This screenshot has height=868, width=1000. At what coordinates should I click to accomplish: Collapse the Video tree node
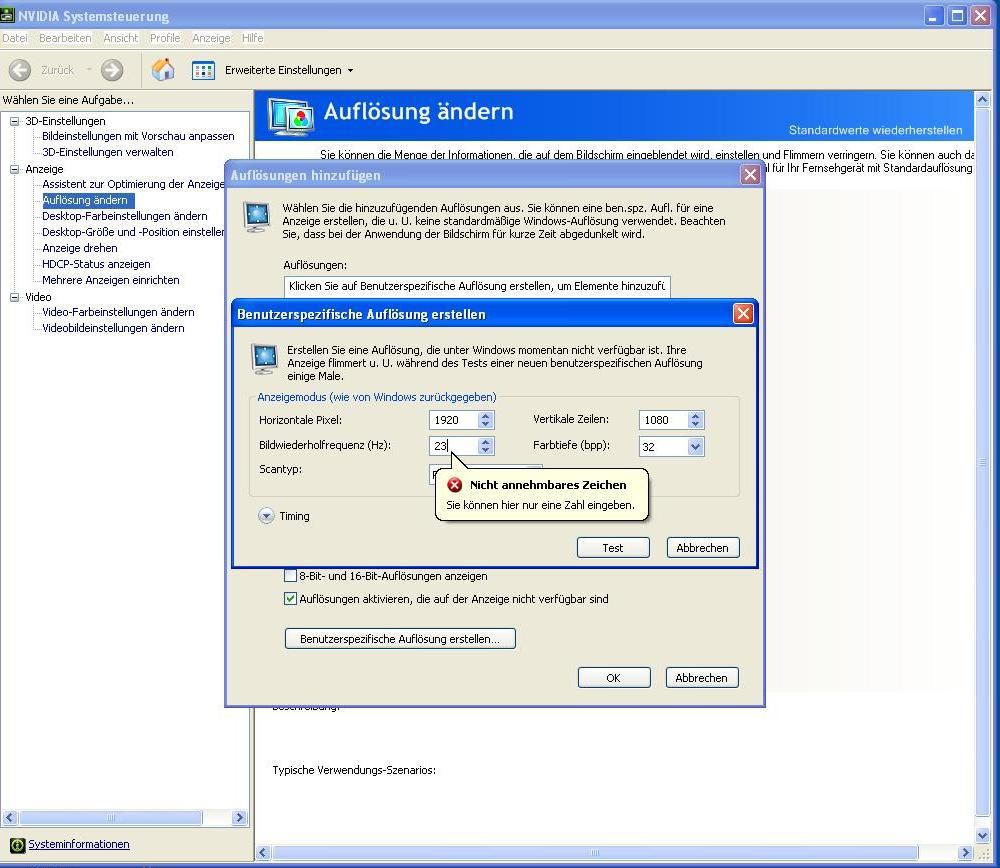click(x=14, y=297)
